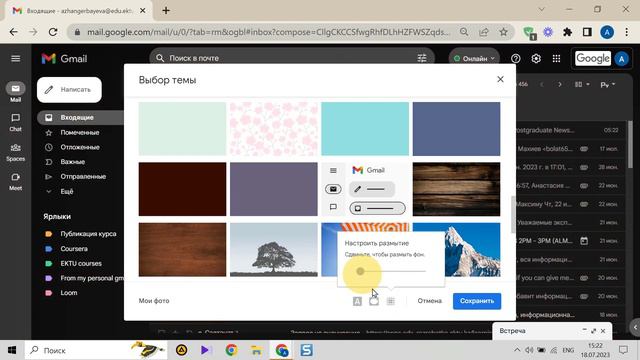640x360 pixels.
Task: Open the Chat section in left rail
Action: coord(16,122)
